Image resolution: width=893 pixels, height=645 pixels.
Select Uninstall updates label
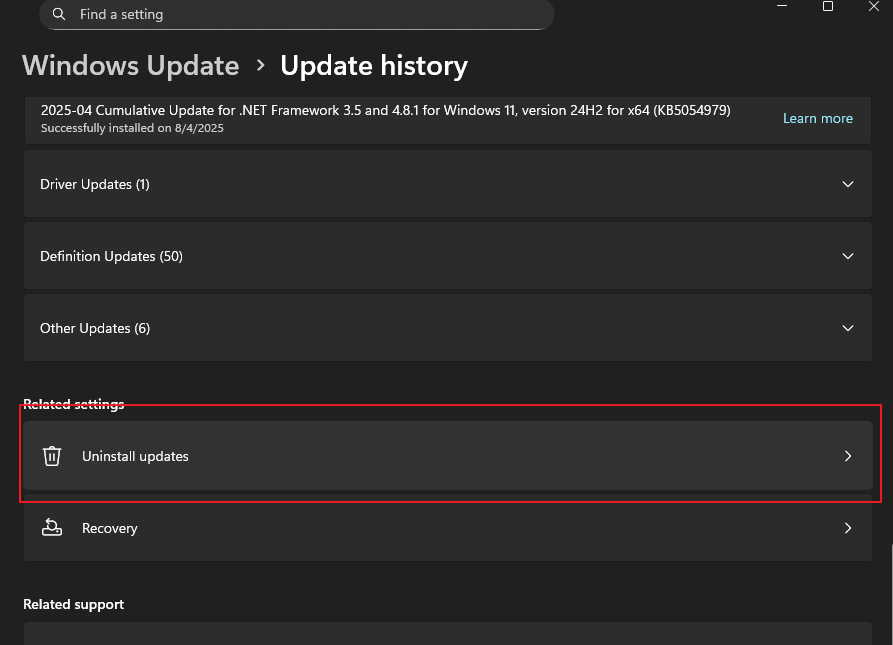135,456
